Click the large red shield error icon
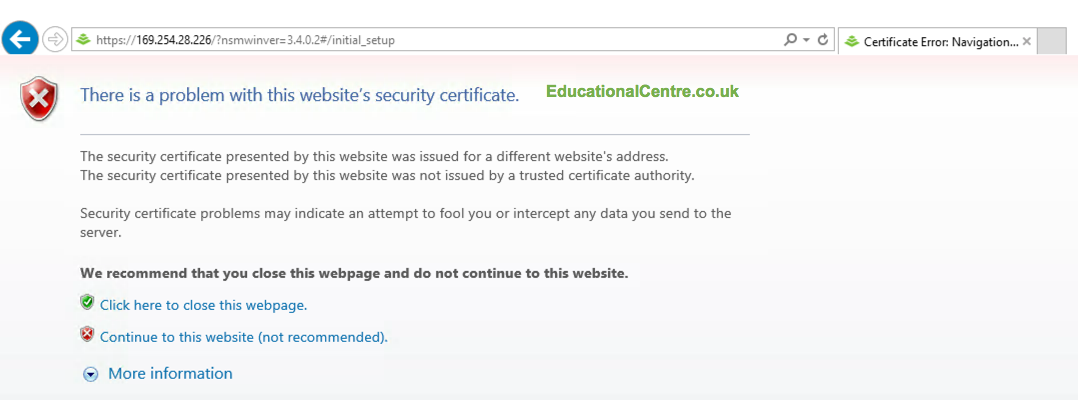Viewport: 1078px width, 400px height. 40,99
